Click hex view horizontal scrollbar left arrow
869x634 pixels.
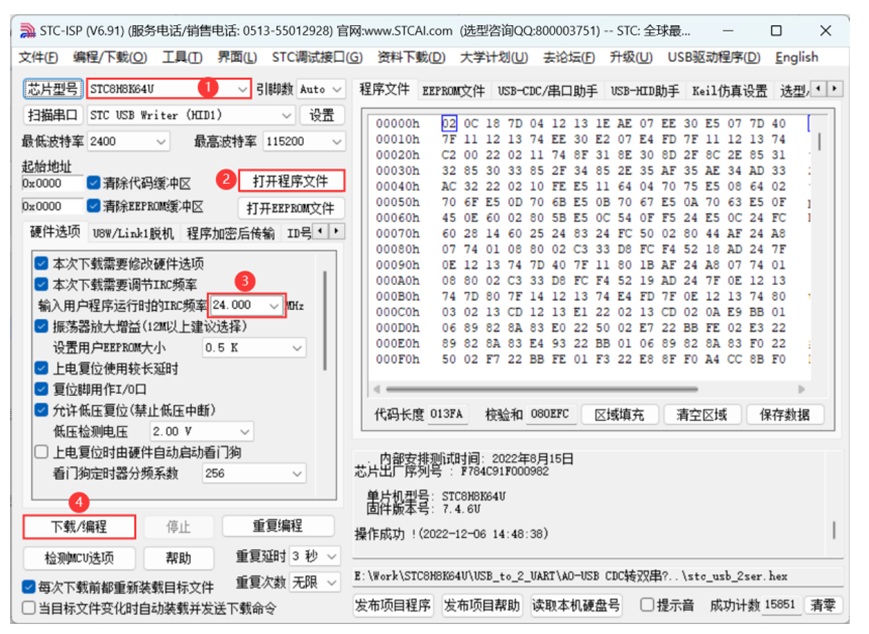click(377, 389)
